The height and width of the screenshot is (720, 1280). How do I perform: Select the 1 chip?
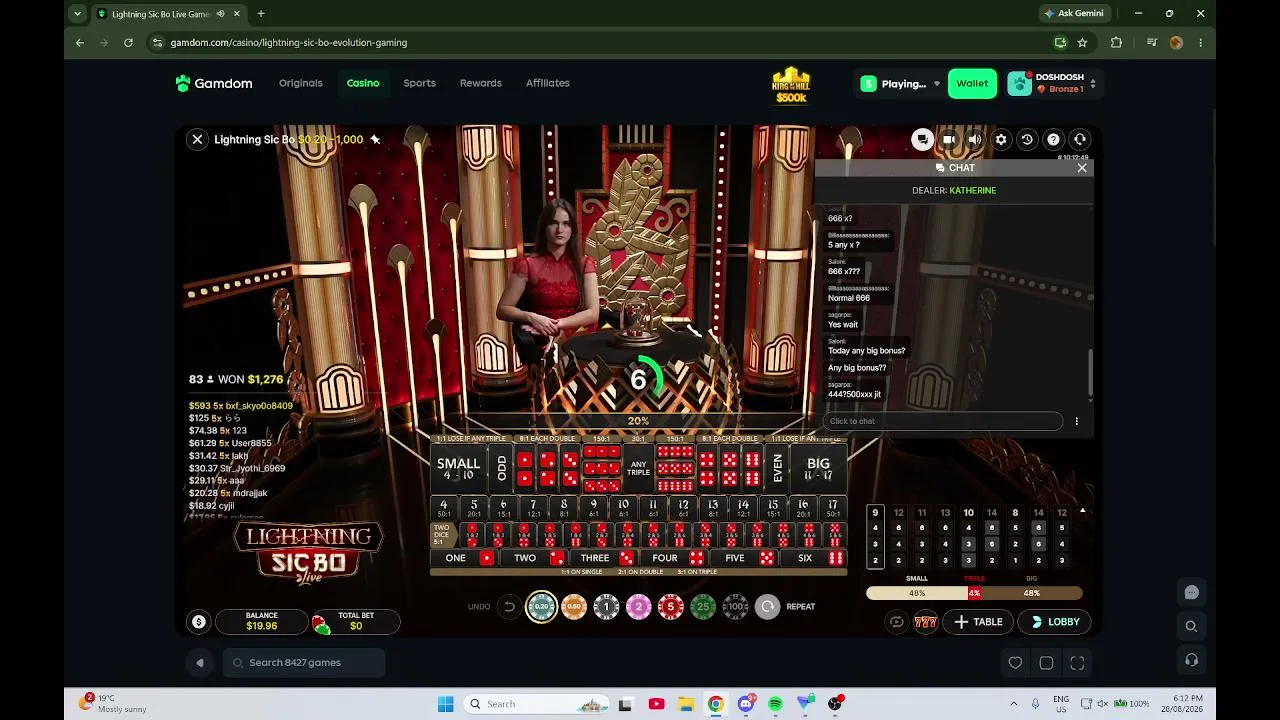point(606,606)
